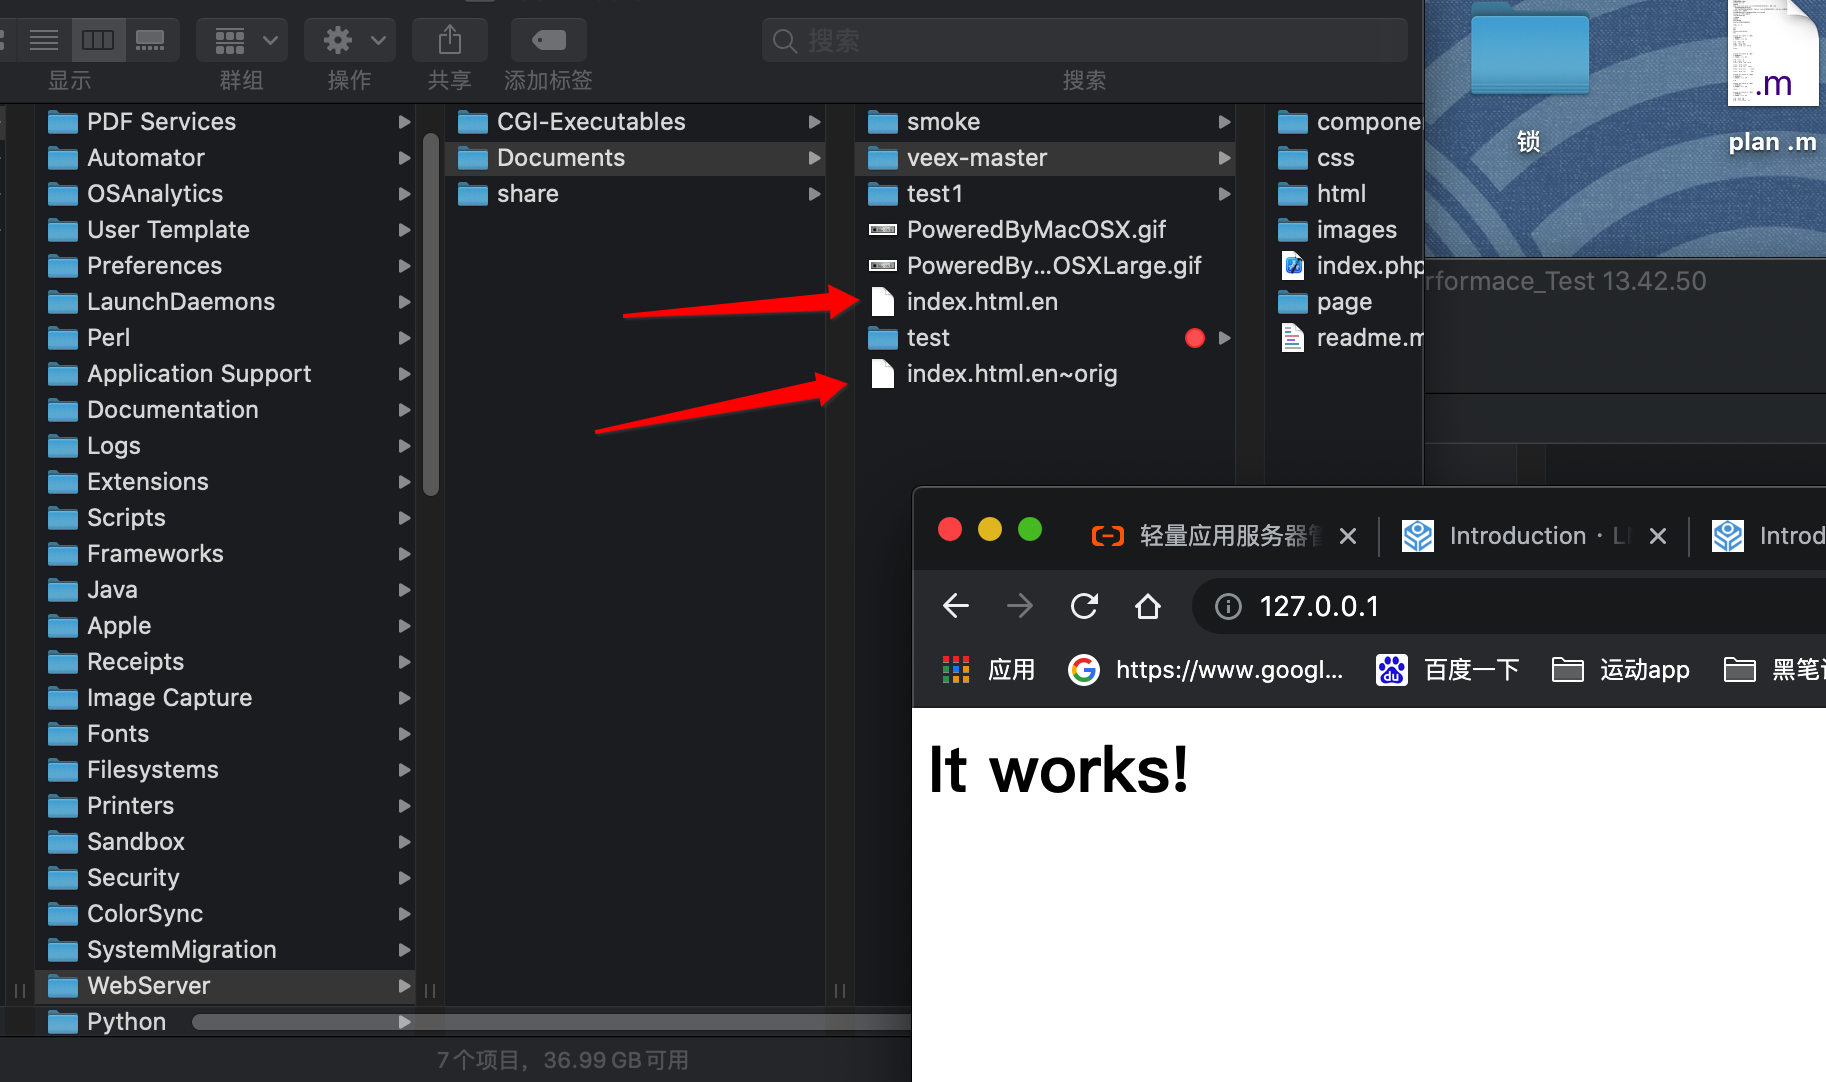Screen dimensions: 1826x1082
Task: Click Chrome's back navigation button
Action: coord(955,606)
